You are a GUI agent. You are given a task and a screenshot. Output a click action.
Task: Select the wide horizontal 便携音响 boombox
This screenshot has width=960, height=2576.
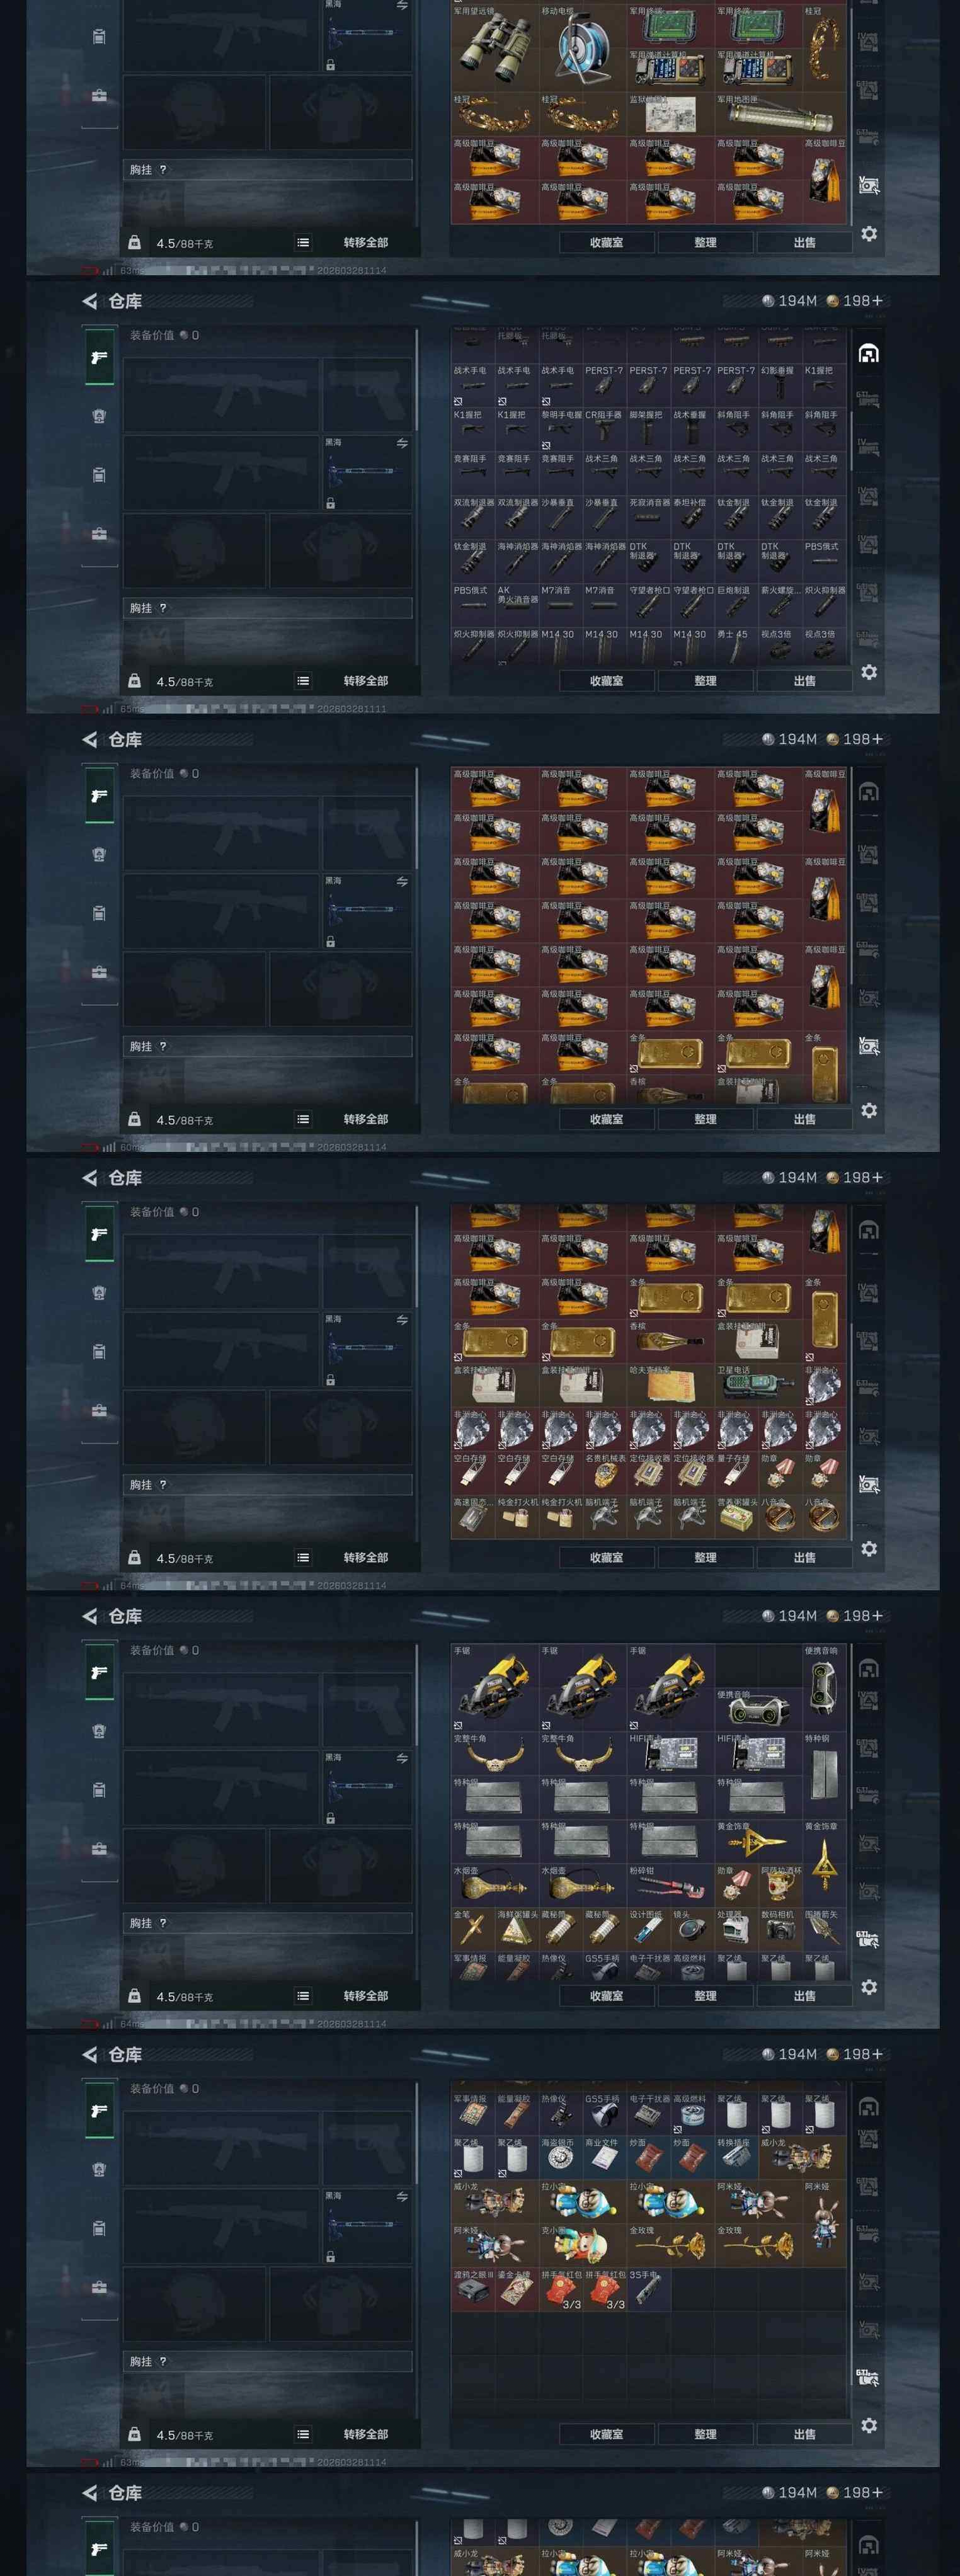758,1709
